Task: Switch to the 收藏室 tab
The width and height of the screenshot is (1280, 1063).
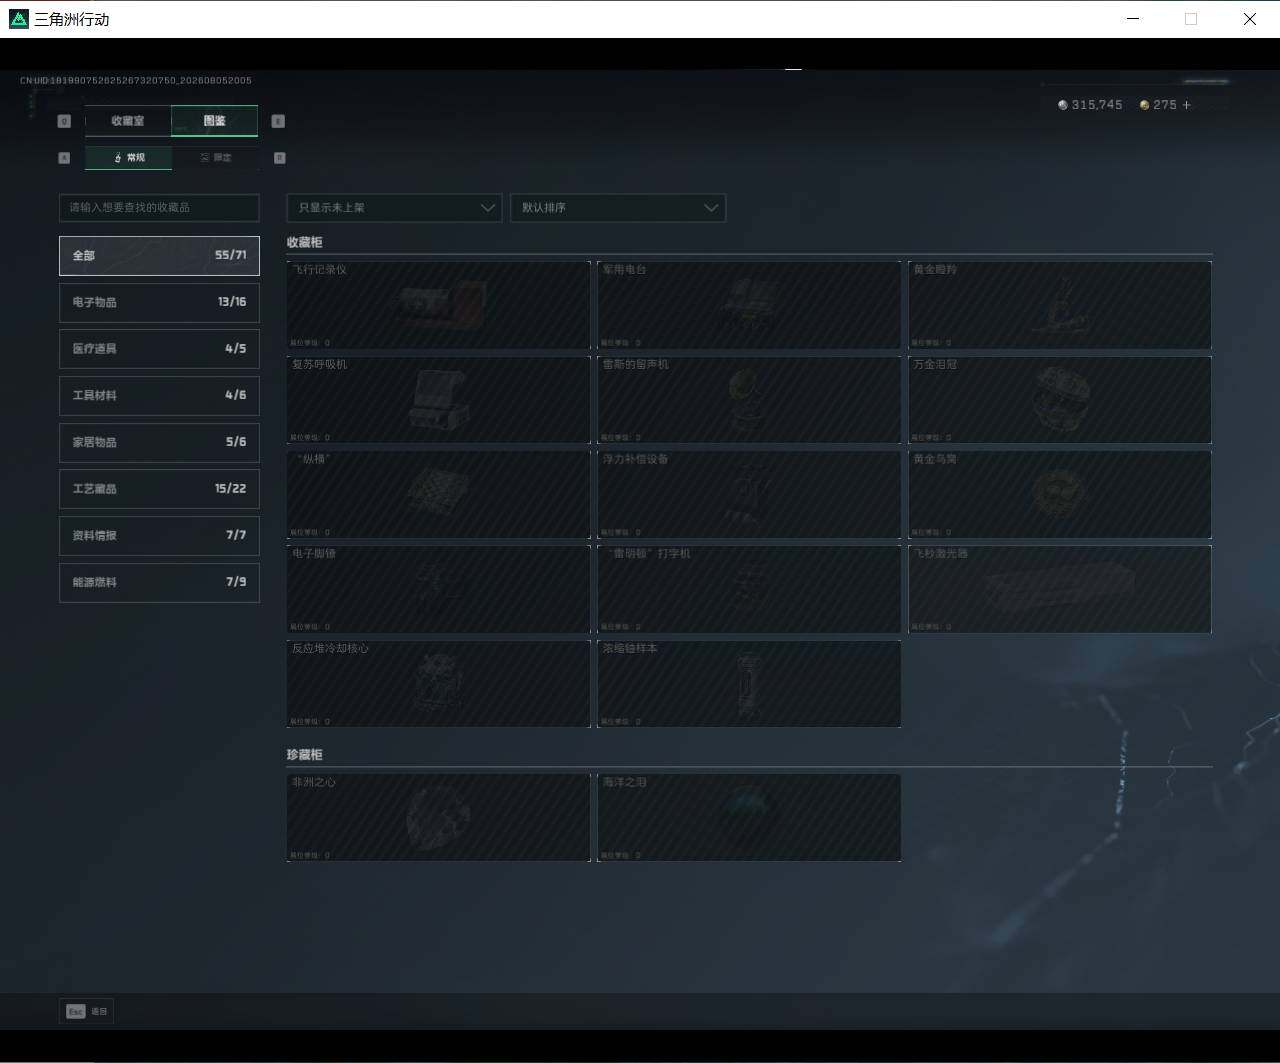Action: (x=128, y=121)
